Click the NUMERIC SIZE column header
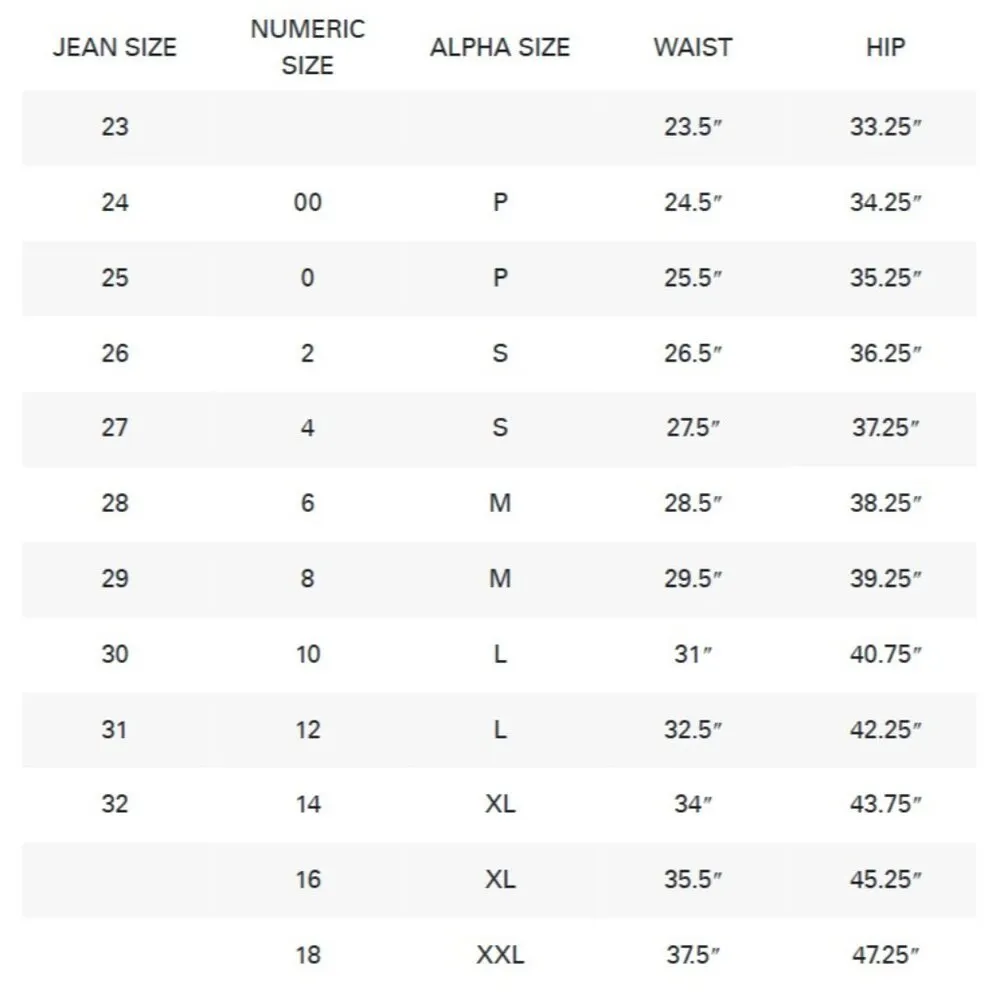1000x1000 pixels. 307,47
